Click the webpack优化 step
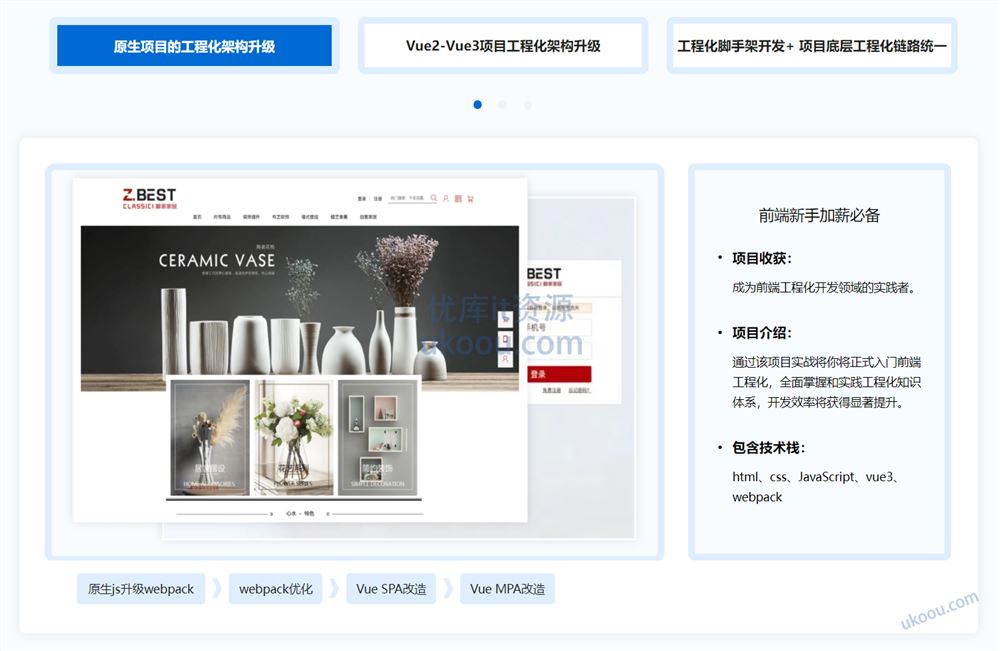Viewport: 1000px width, 651px height. (x=276, y=589)
